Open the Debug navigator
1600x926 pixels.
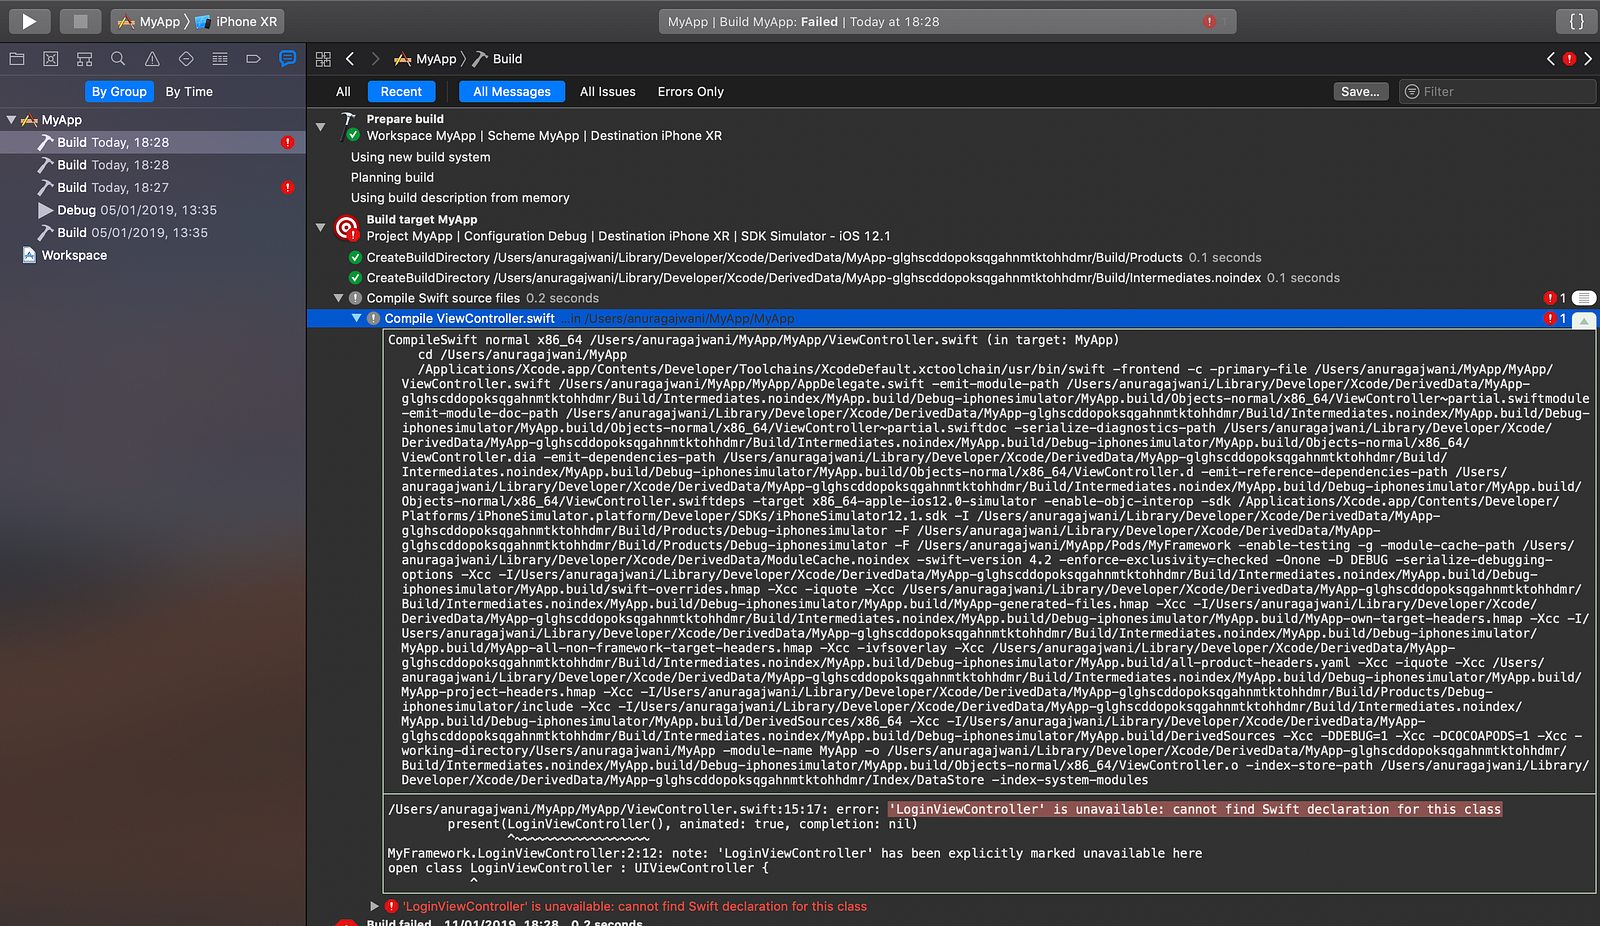point(220,59)
